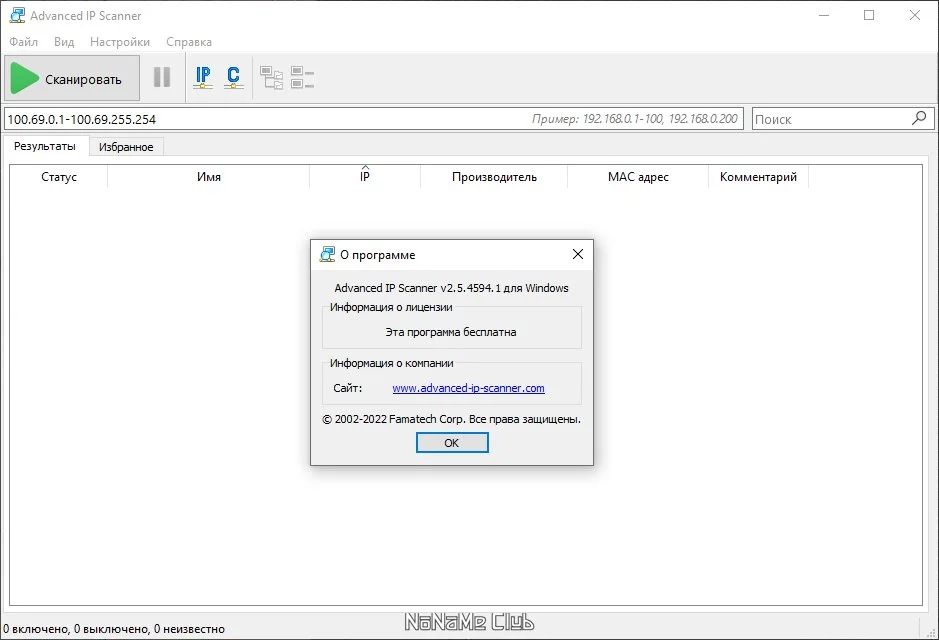The width and height of the screenshot is (939, 640).
Task: Click the Advanced IP Scanner title bar icon
Action: point(17,15)
